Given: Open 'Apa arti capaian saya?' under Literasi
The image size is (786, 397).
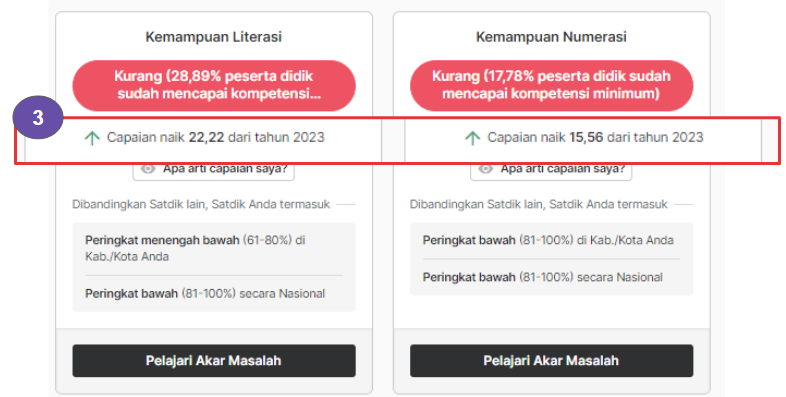Looking at the screenshot, I should [x=214, y=169].
